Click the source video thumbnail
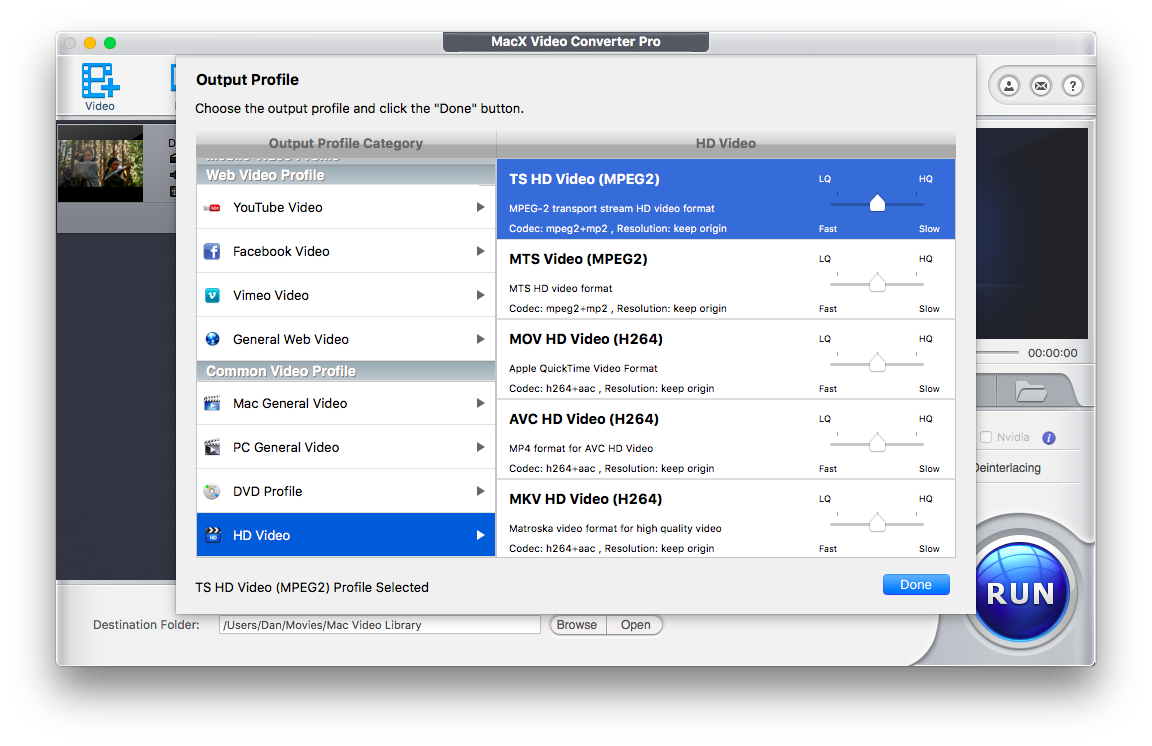The height and width of the screenshot is (746, 1152). (x=101, y=164)
